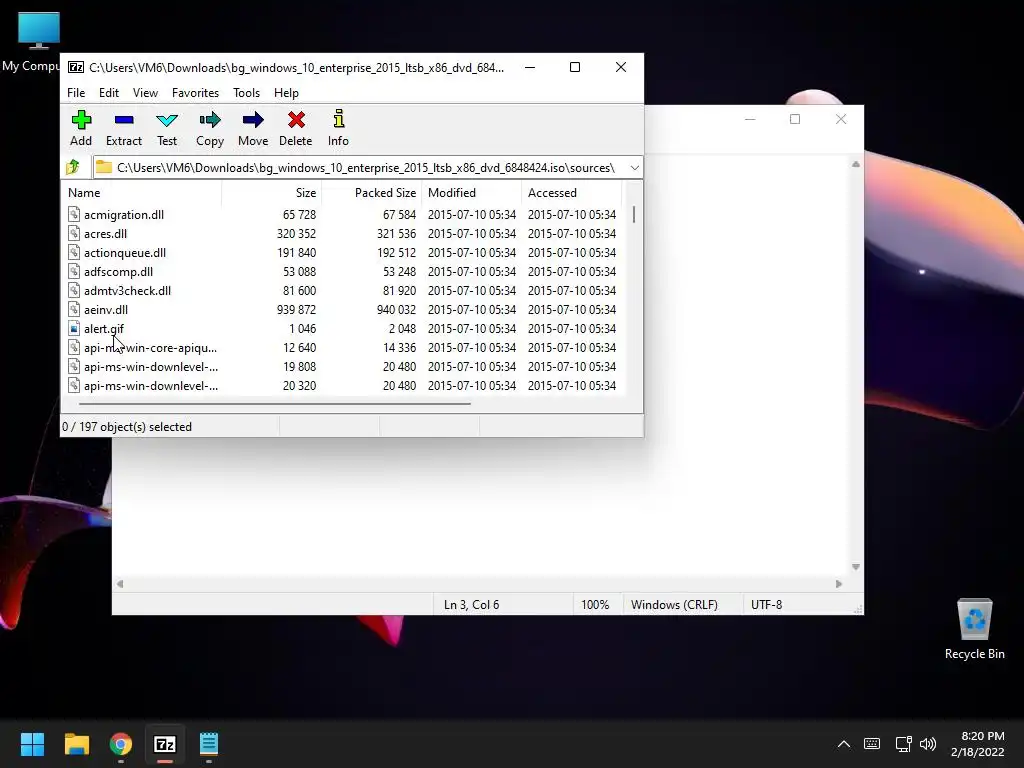Show hidden system tray icons
Screen dimensions: 1024x768
[844, 744]
